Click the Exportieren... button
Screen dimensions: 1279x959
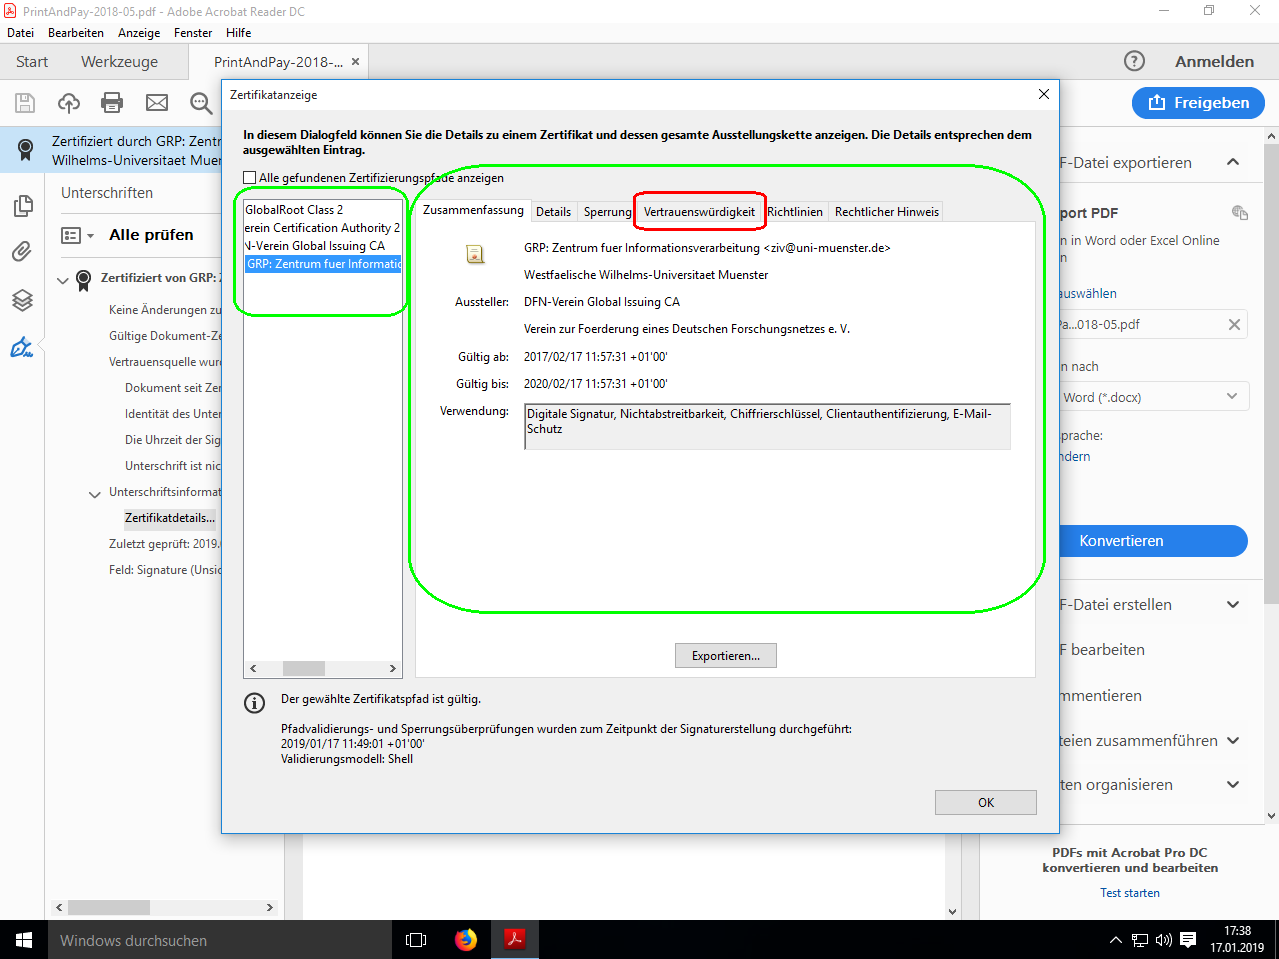[726, 656]
